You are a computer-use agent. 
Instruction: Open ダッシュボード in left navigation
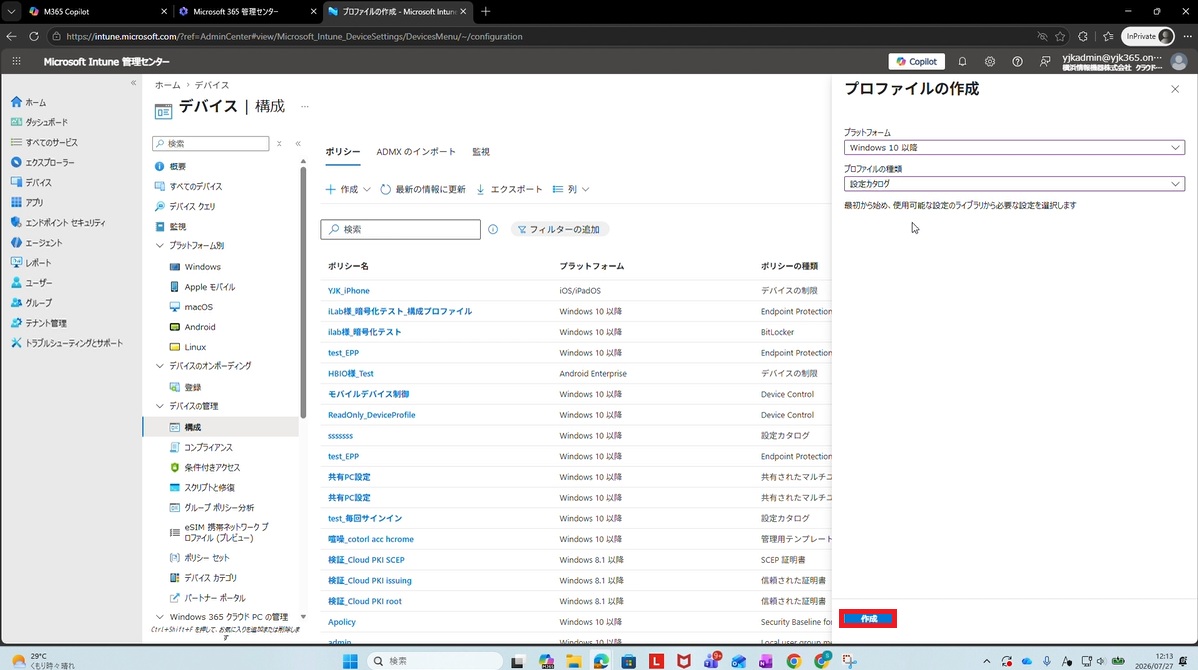[x=40, y=121]
